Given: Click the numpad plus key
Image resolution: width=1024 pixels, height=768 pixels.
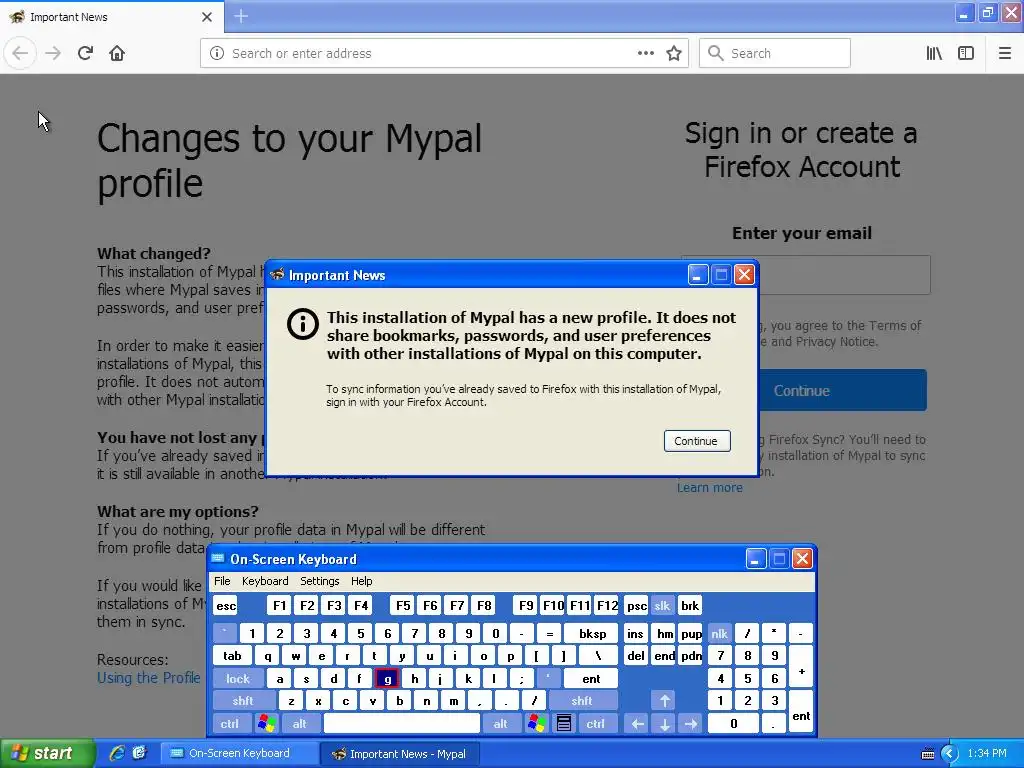Looking at the screenshot, I should 801,667.
